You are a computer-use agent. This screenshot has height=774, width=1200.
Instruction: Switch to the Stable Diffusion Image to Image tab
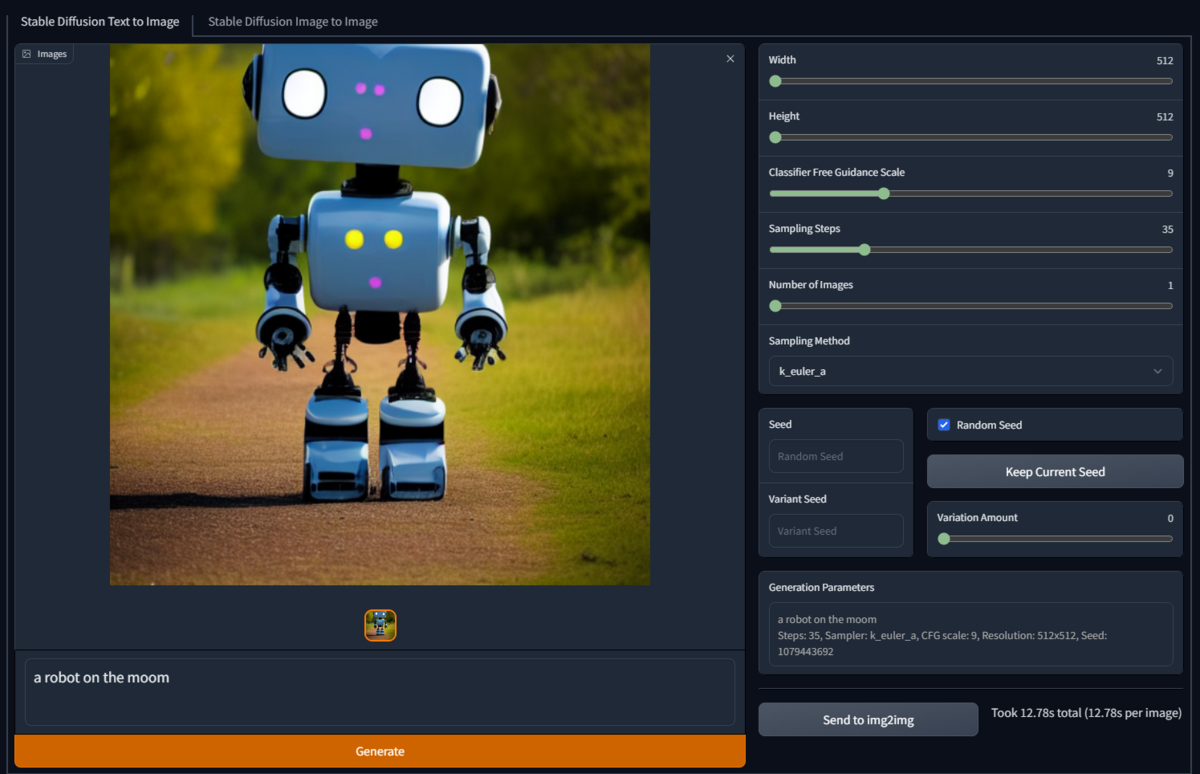click(x=291, y=21)
